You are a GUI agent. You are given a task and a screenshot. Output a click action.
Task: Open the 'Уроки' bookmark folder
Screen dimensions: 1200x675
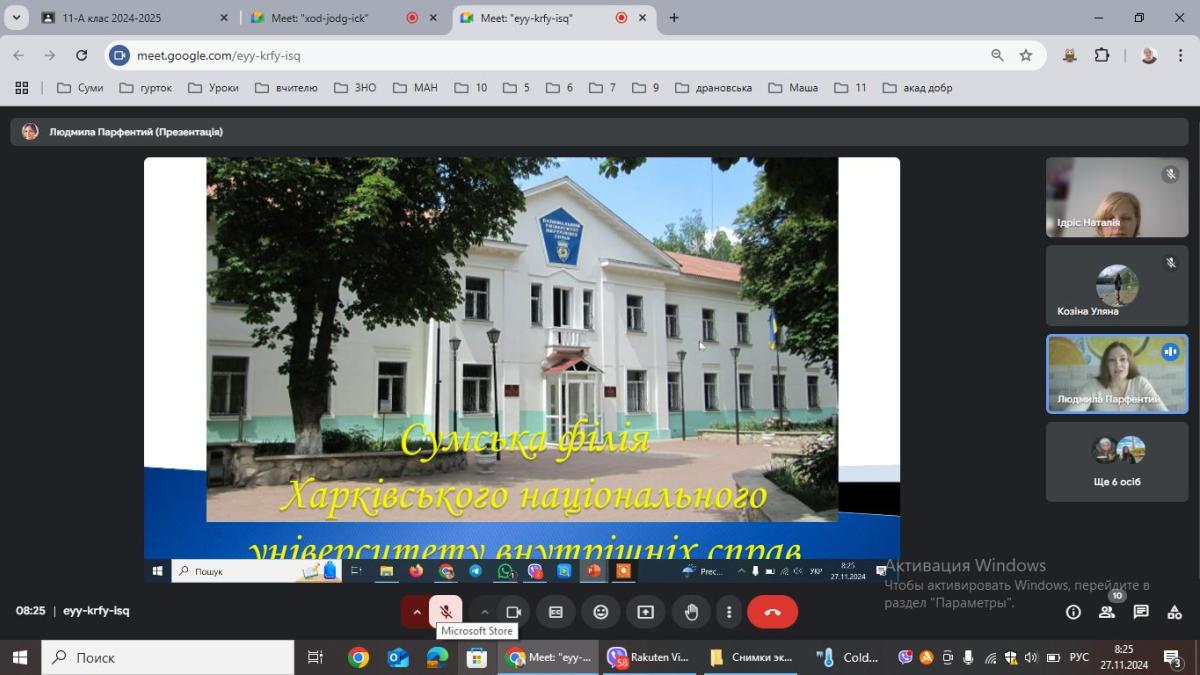pos(214,88)
